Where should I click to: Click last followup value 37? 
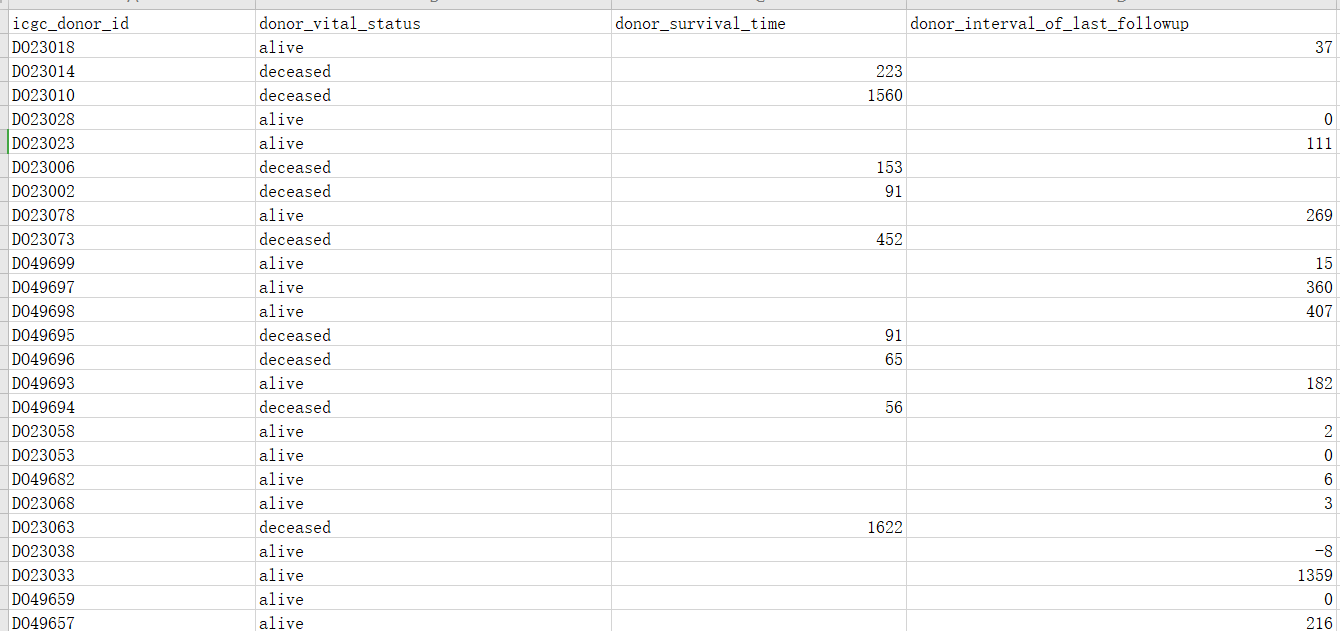tap(1123, 47)
